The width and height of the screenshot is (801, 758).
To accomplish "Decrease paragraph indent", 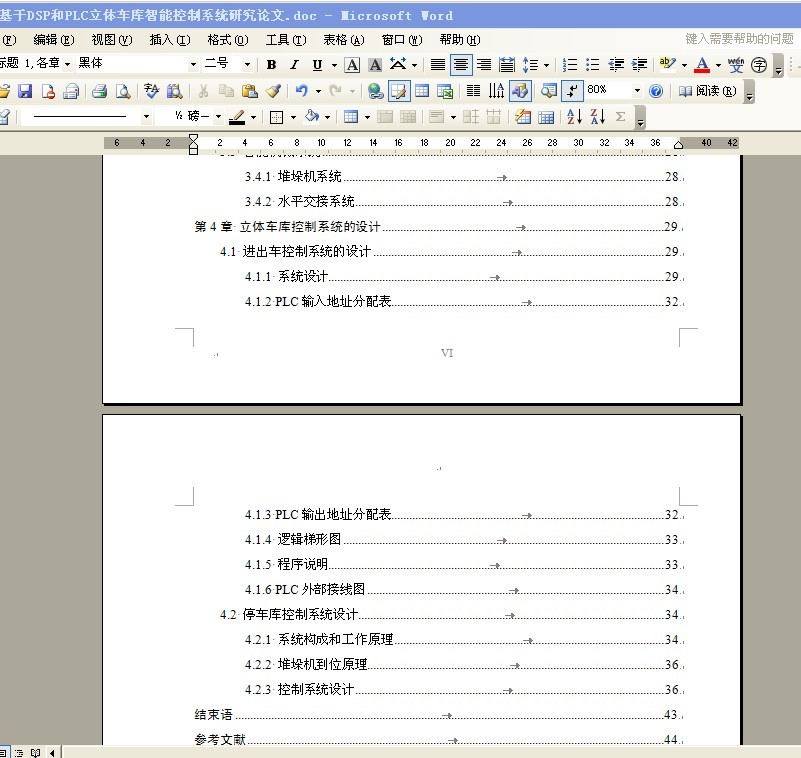I will (x=616, y=65).
